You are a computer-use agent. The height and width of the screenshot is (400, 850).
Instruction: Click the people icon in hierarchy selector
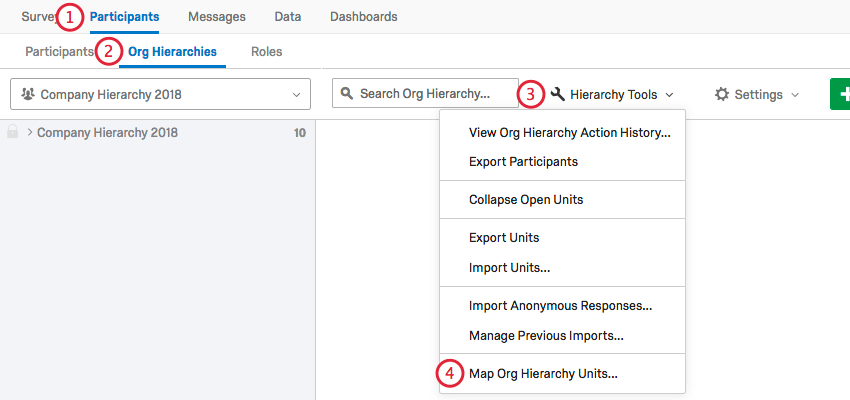[27, 95]
